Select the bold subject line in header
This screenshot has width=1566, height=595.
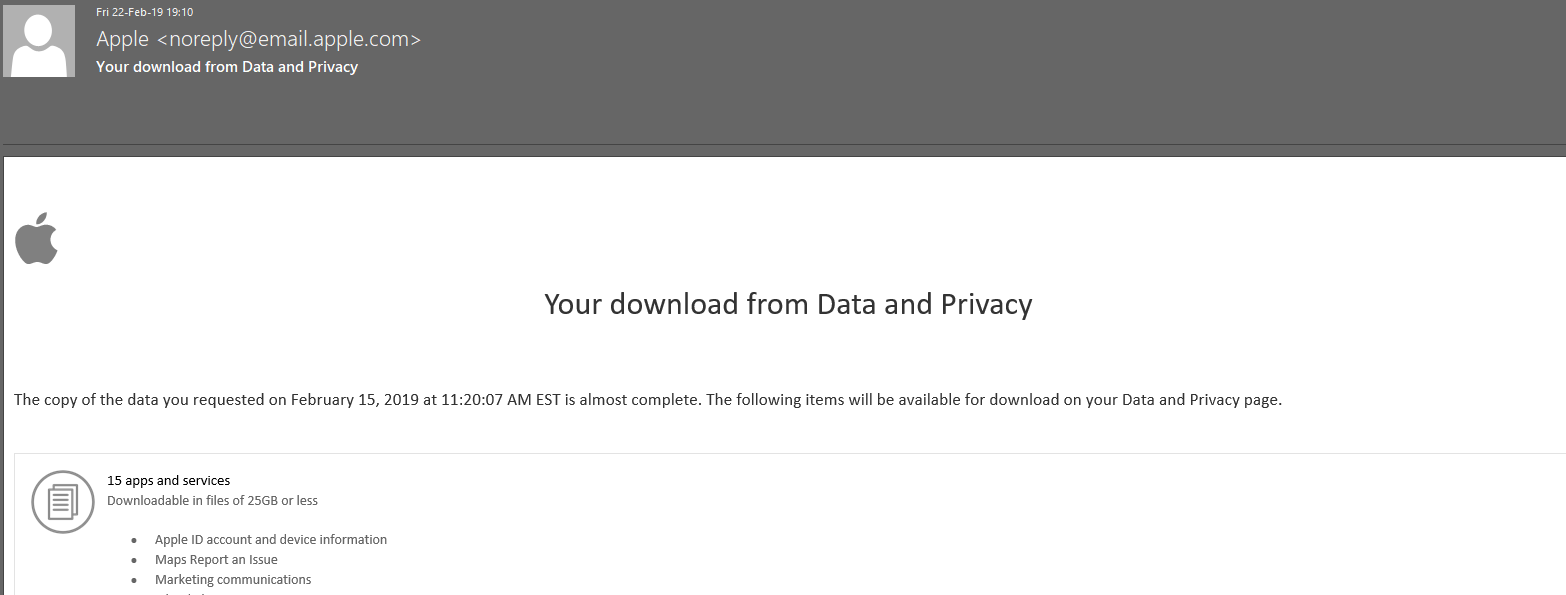(x=227, y=67)
